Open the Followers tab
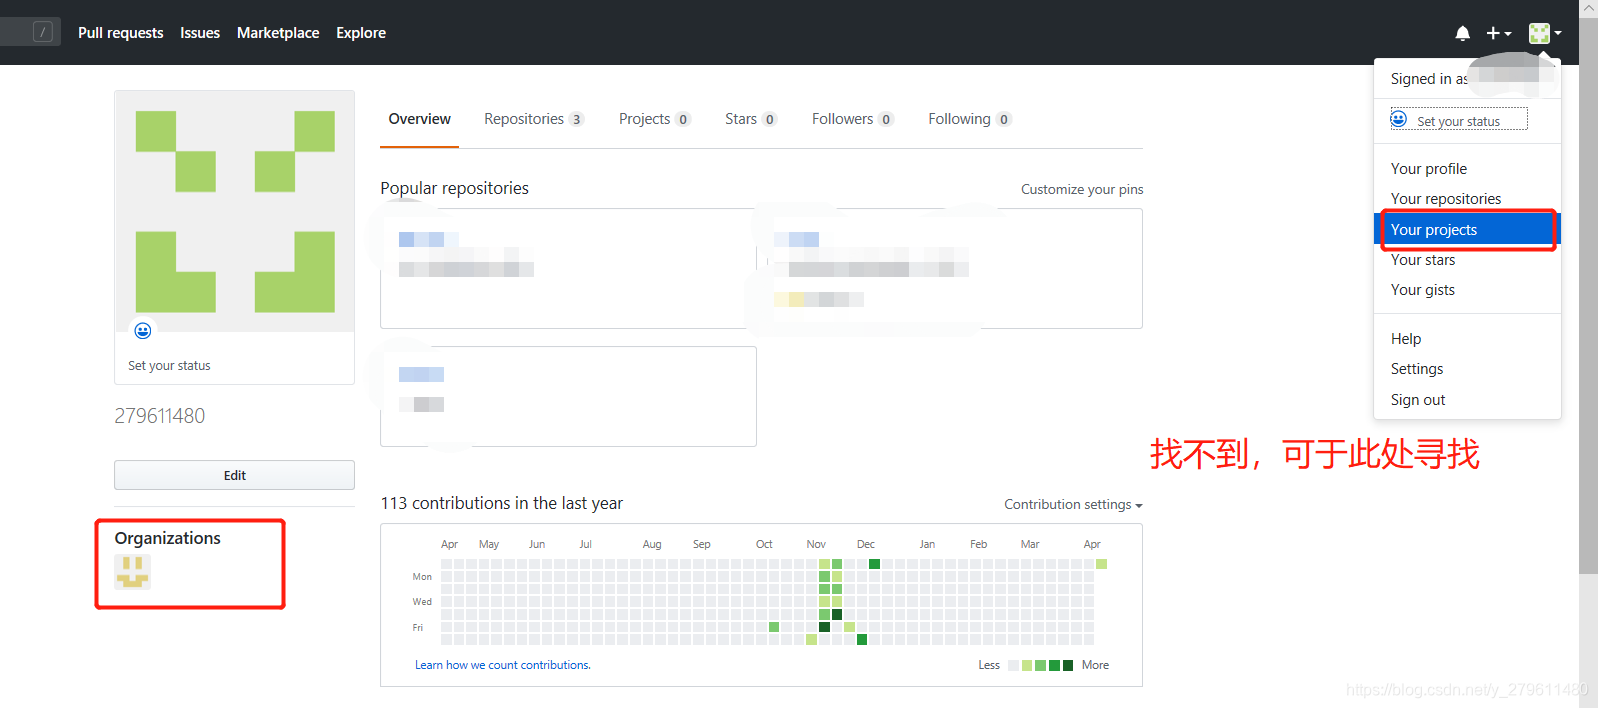The height and width of the screenshot is (708, 1598). click(852, 119)
